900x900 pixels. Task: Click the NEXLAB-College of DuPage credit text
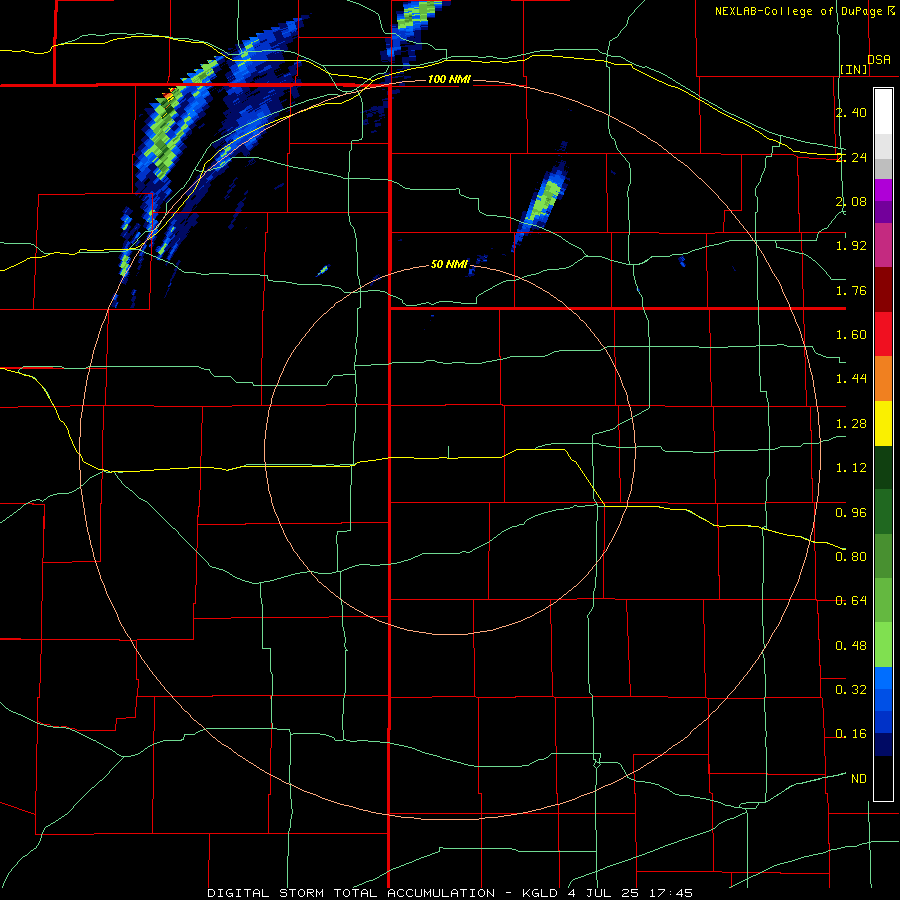(798, 11)
